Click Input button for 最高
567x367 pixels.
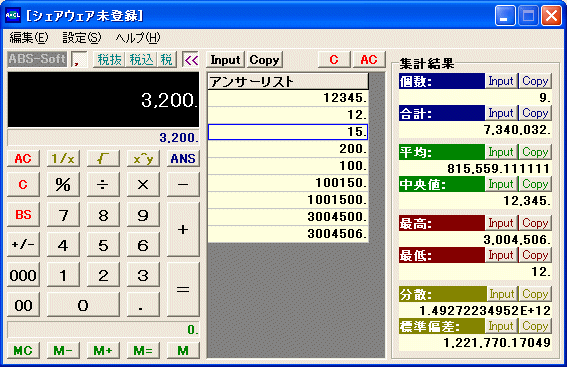501,223
